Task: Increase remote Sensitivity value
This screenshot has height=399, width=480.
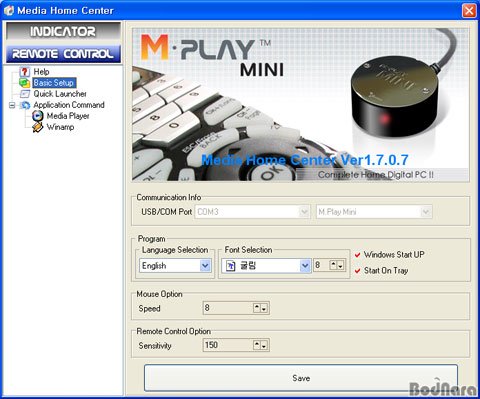Action: point(257,345)
